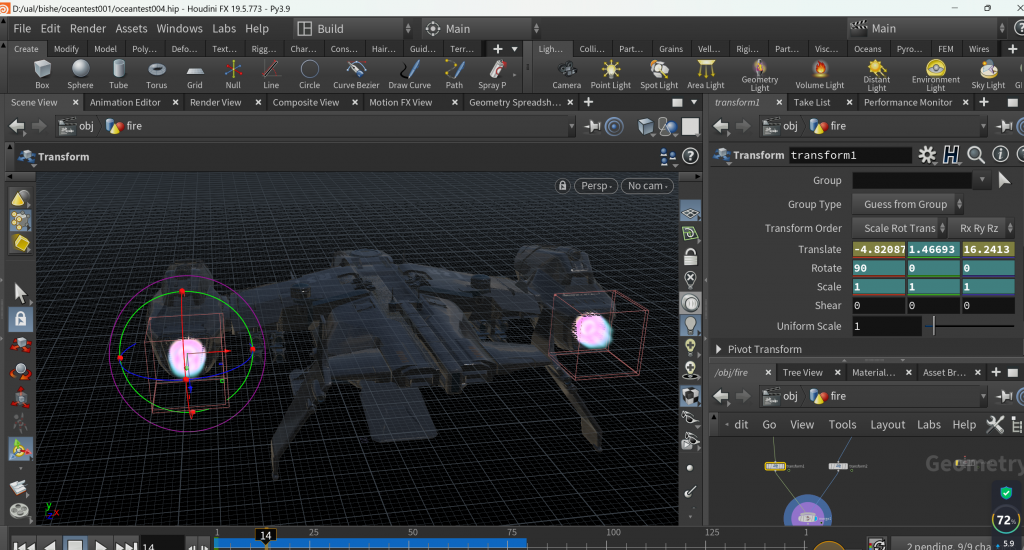The width and height of the screenshot is (1024, 550).
Task: Add a Spot Light
Action: (659, 74)
